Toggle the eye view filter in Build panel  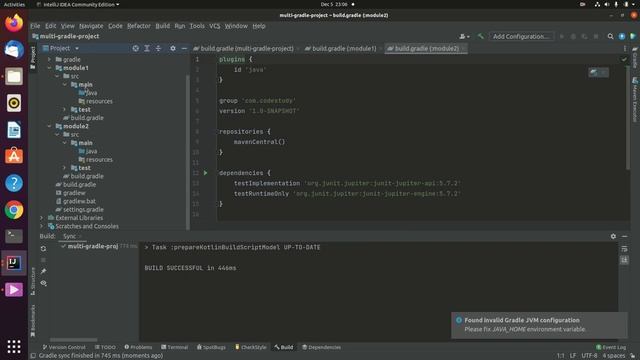[43, 283]
